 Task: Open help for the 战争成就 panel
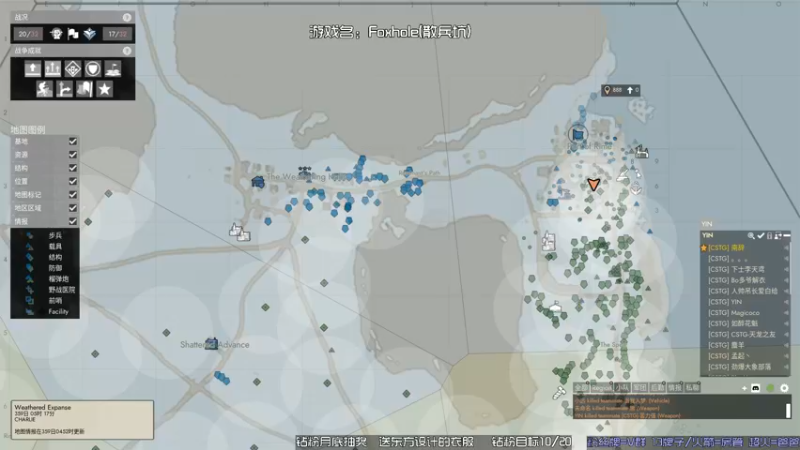point(127,51)
